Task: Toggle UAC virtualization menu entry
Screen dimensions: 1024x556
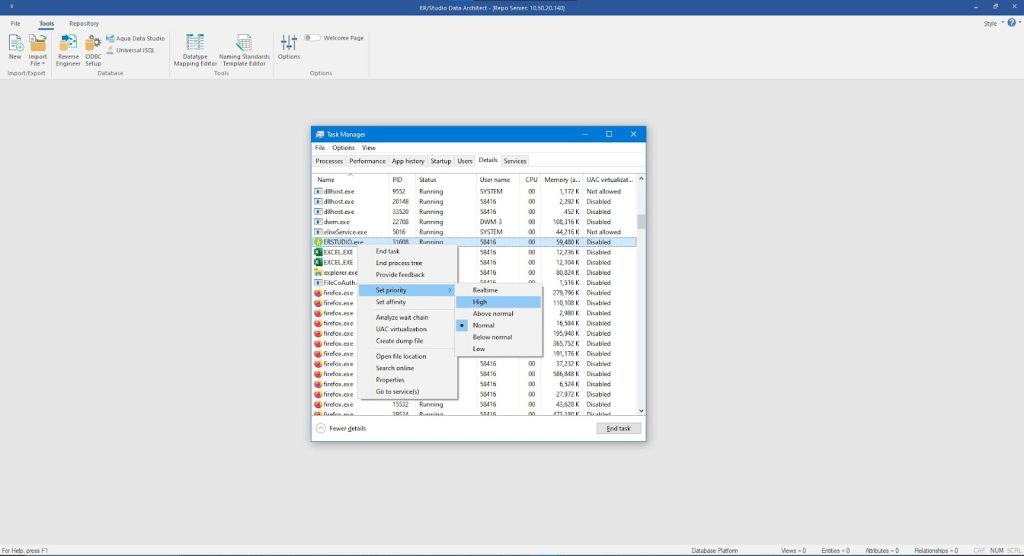Action: coord(408,329)
